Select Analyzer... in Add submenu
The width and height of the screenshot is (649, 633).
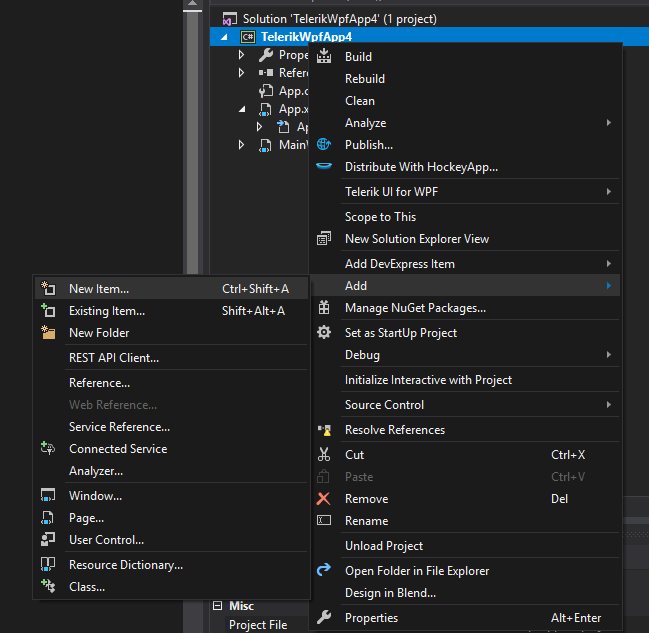(171, 471)
